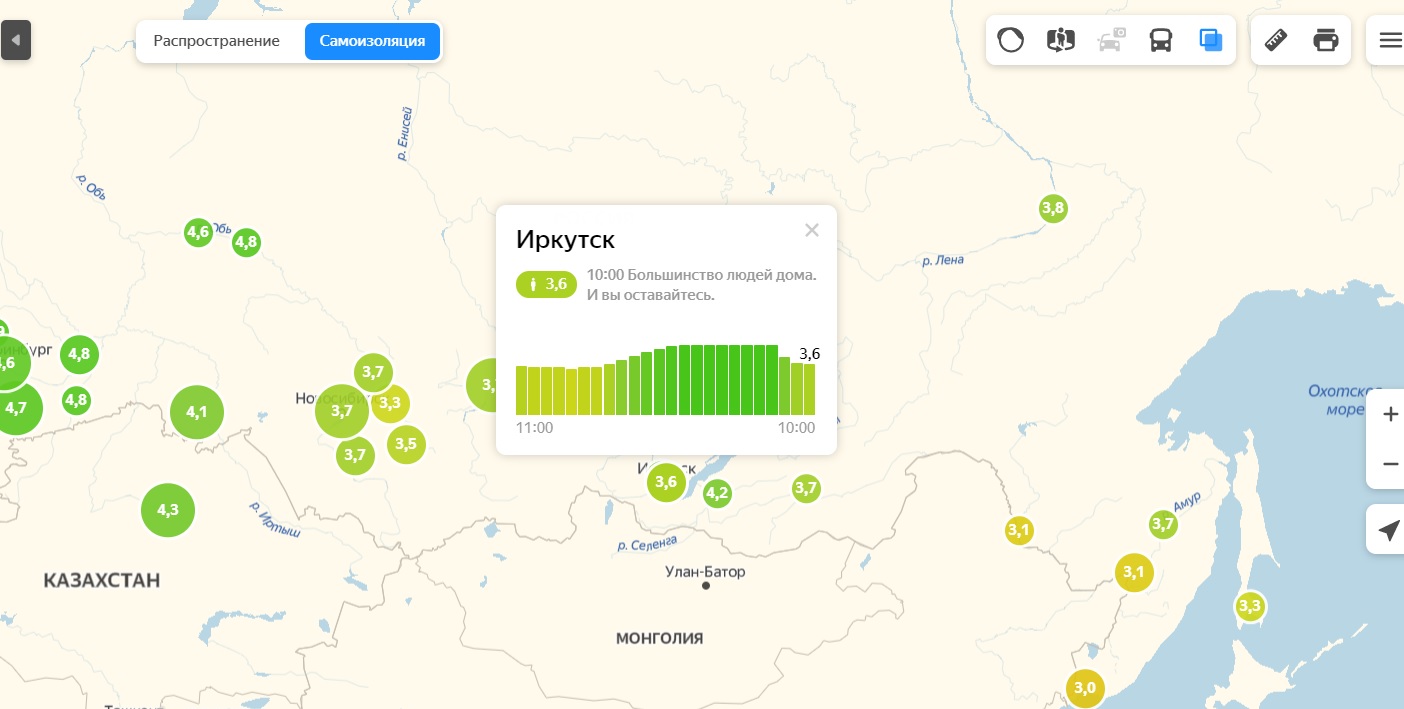This screenshot has height=709, width=1404.
Task: Enable the public transport icon
Action: pos(1160,40)
